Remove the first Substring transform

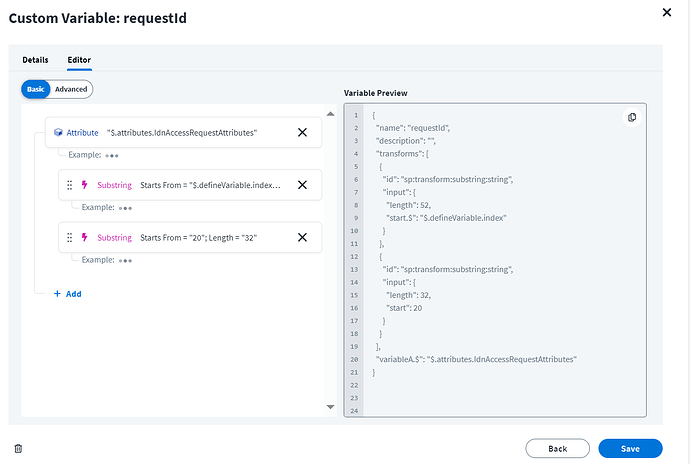tap(302, 184)
